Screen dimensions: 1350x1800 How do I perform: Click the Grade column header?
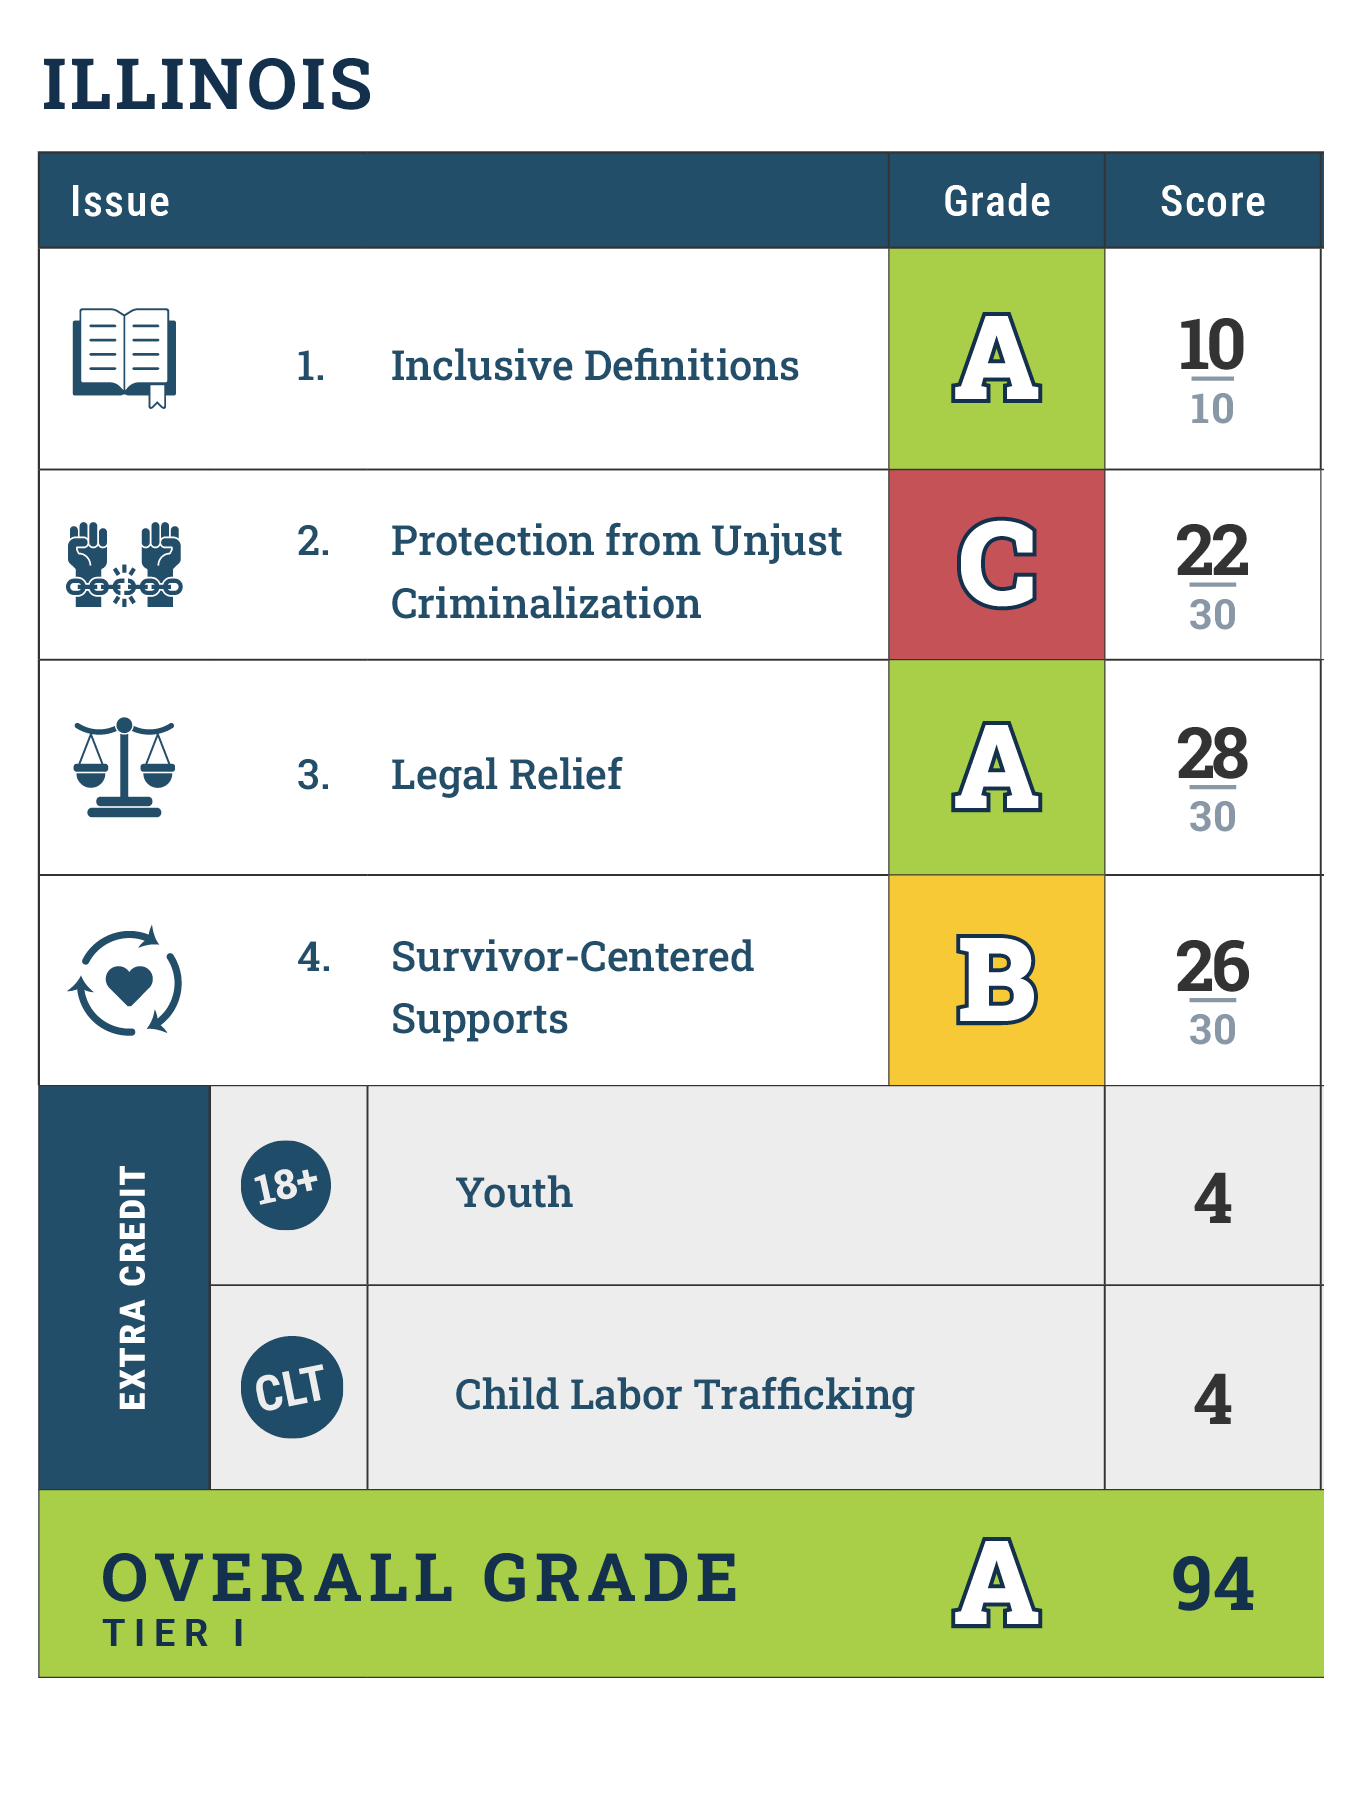pos(997,201)
